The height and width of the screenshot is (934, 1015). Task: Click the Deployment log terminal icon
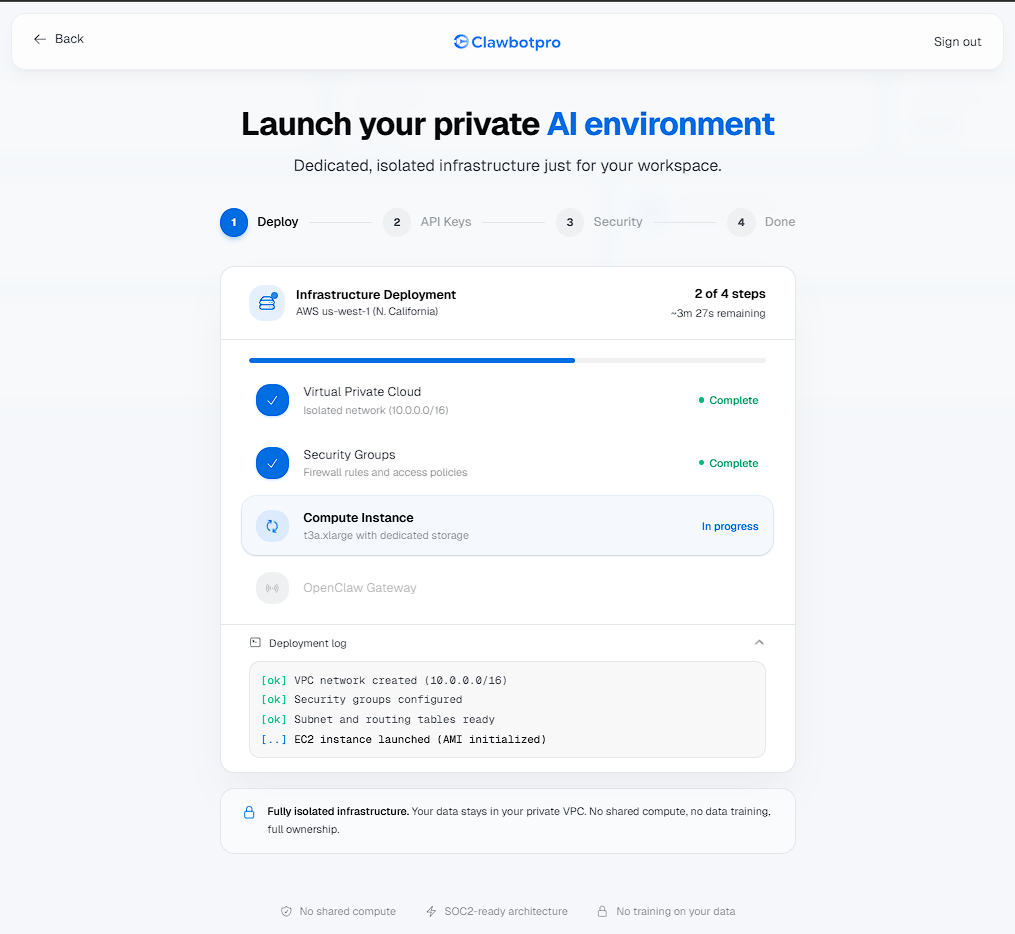coord(255,643)
